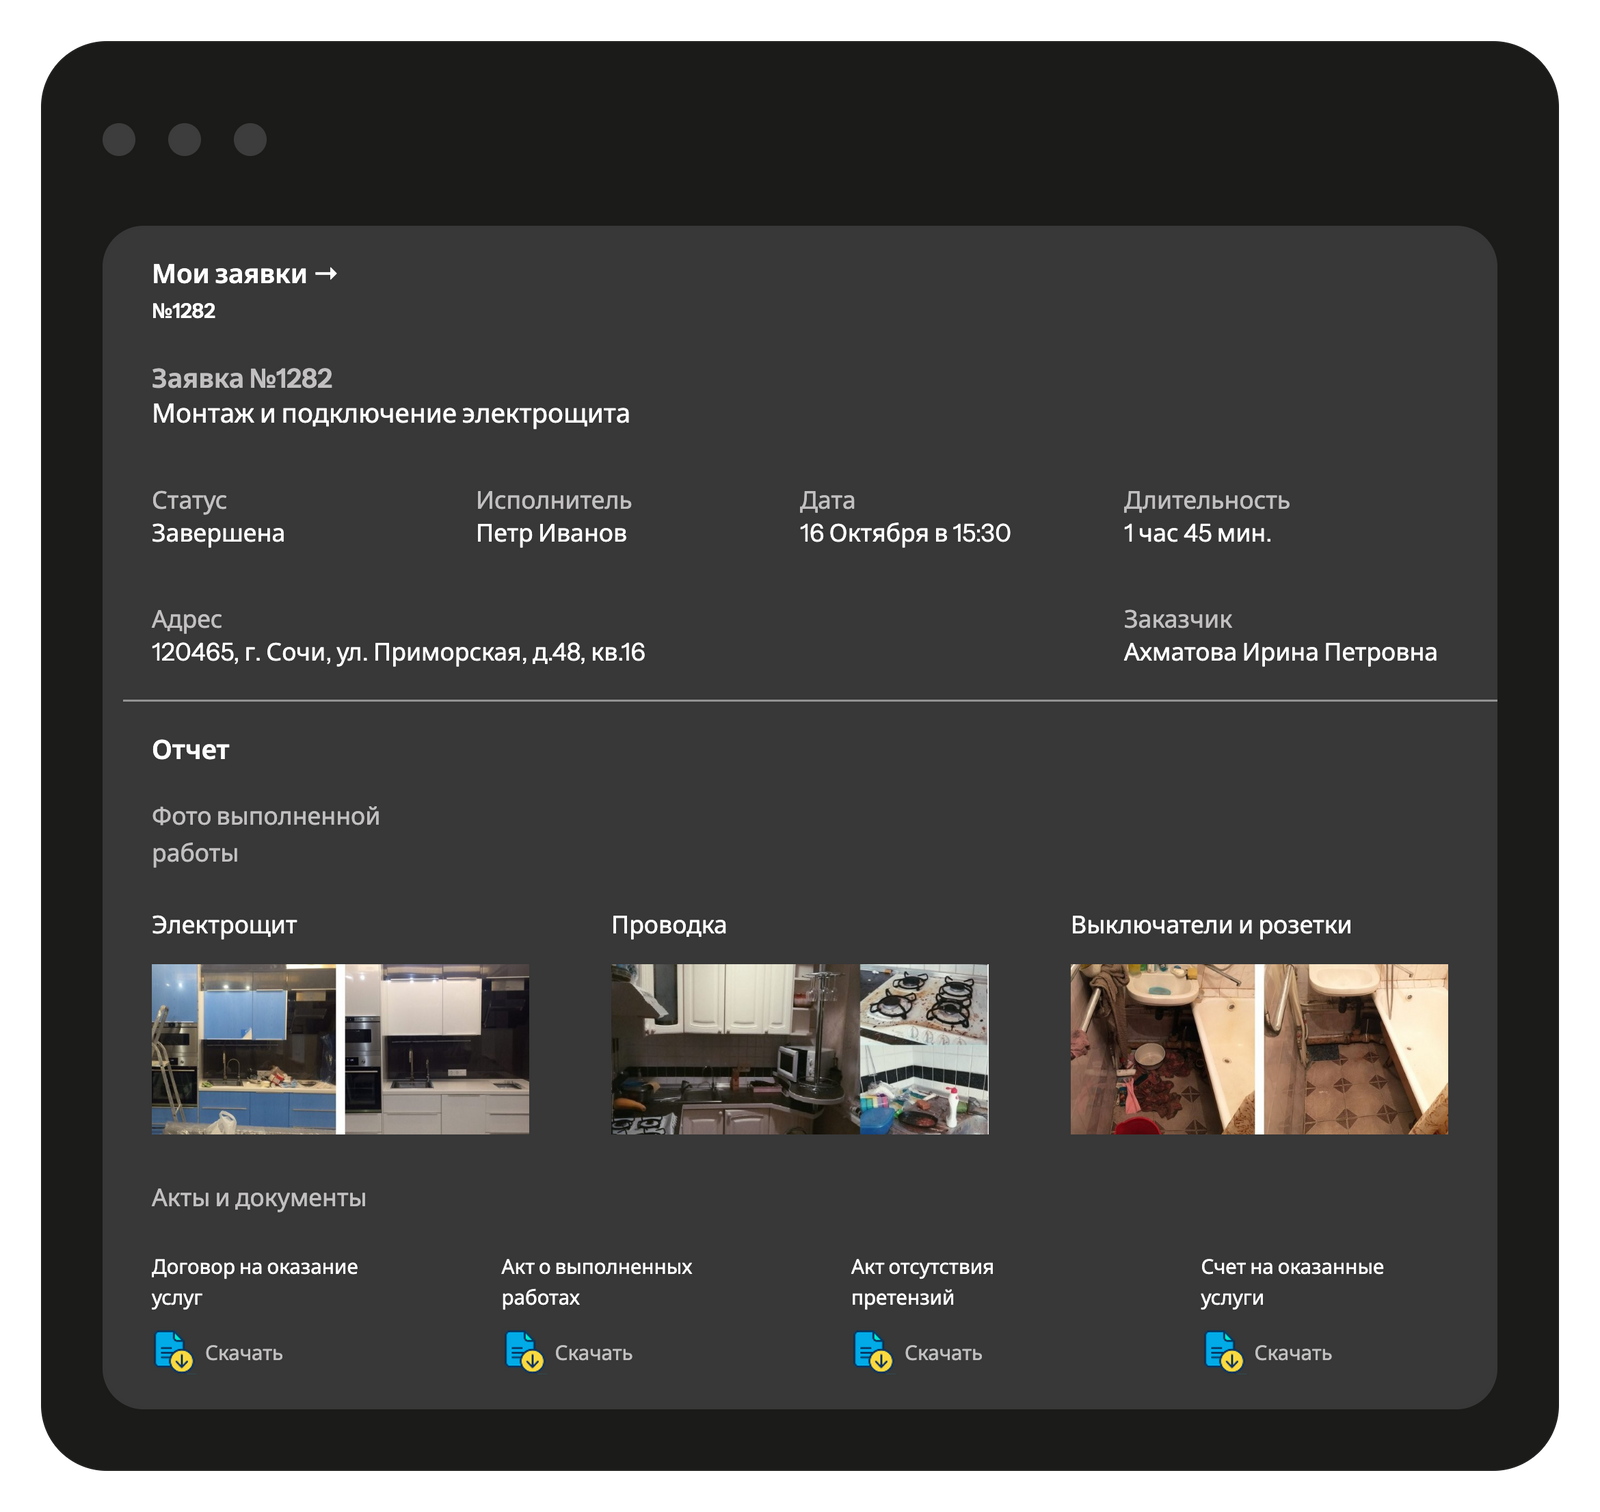Click 'Скачать' under 'Акт о выполненных работах'
The height and width of the screenshot is (1512, 1600).
click(594, 1353)
